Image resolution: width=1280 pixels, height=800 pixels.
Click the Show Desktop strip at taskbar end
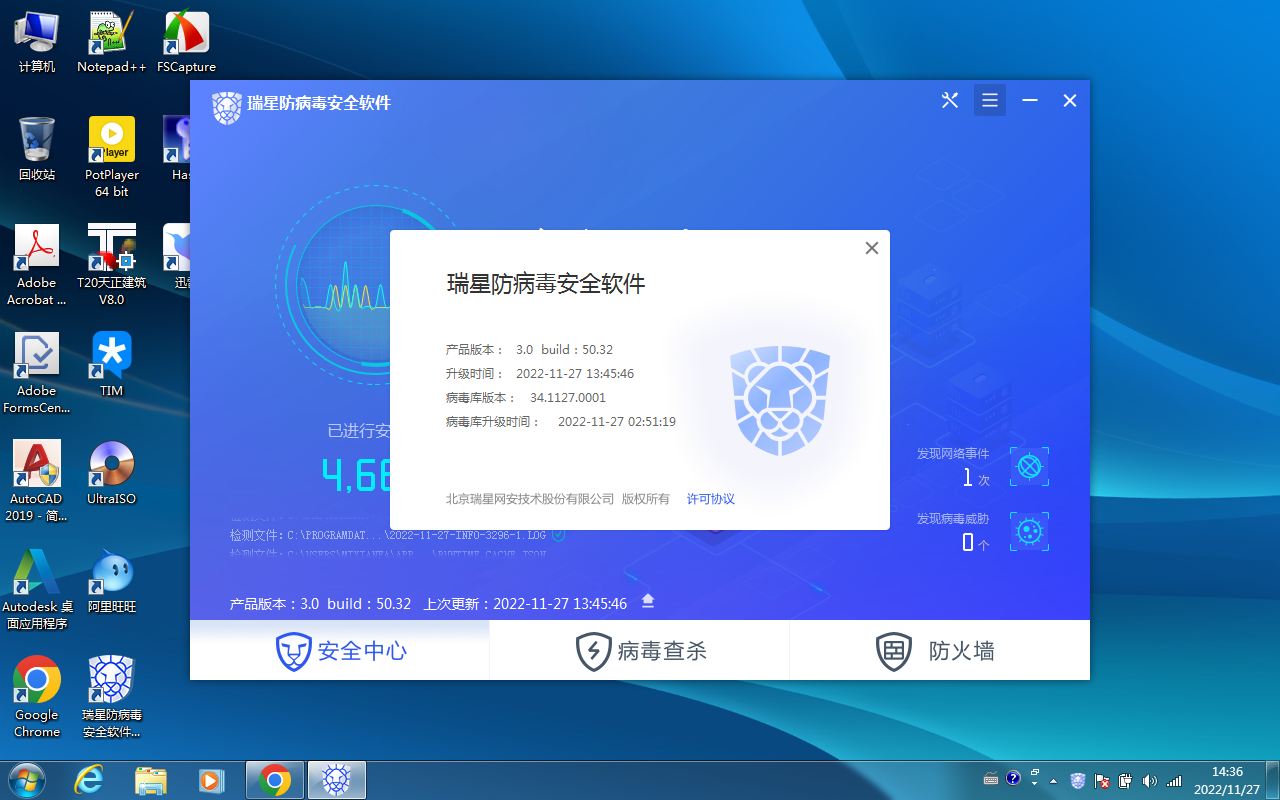pos(1273,780)
